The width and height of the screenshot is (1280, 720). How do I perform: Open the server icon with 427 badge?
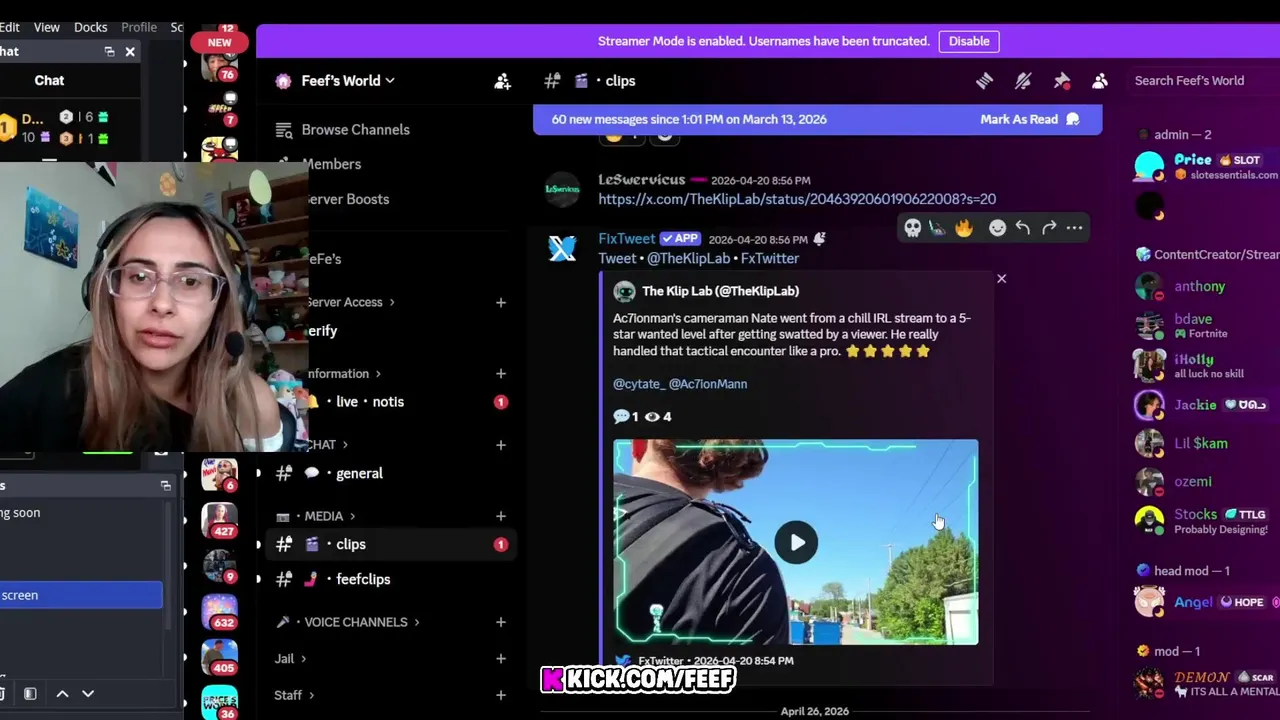tap(219, 519)
